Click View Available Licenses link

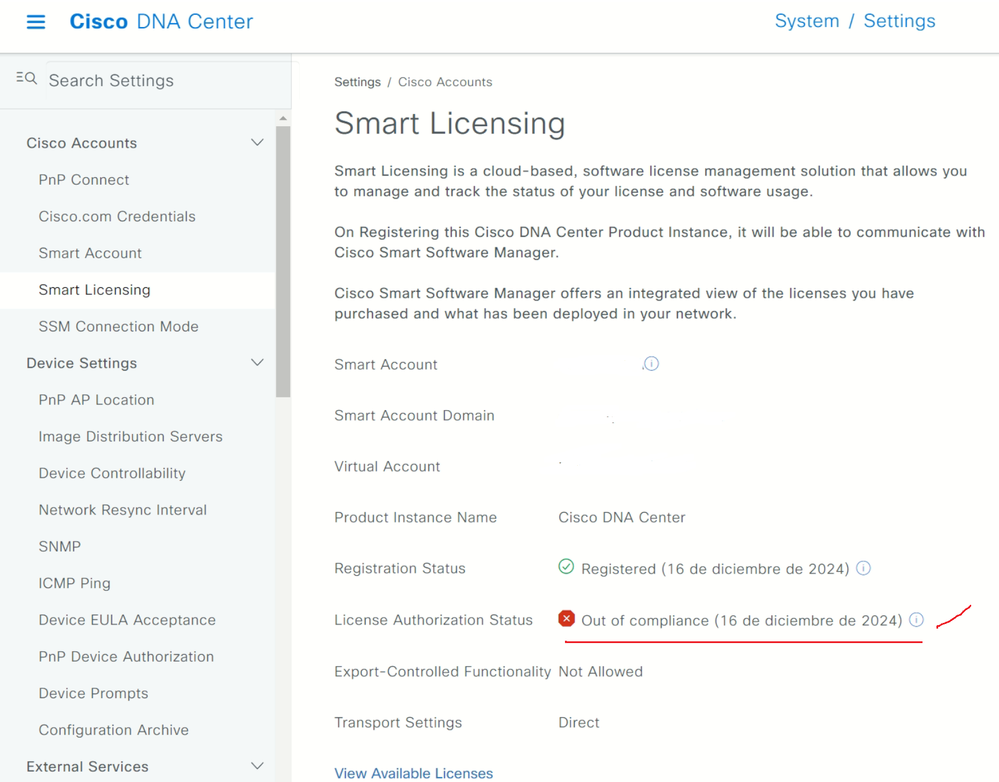[x=413, y=773]
